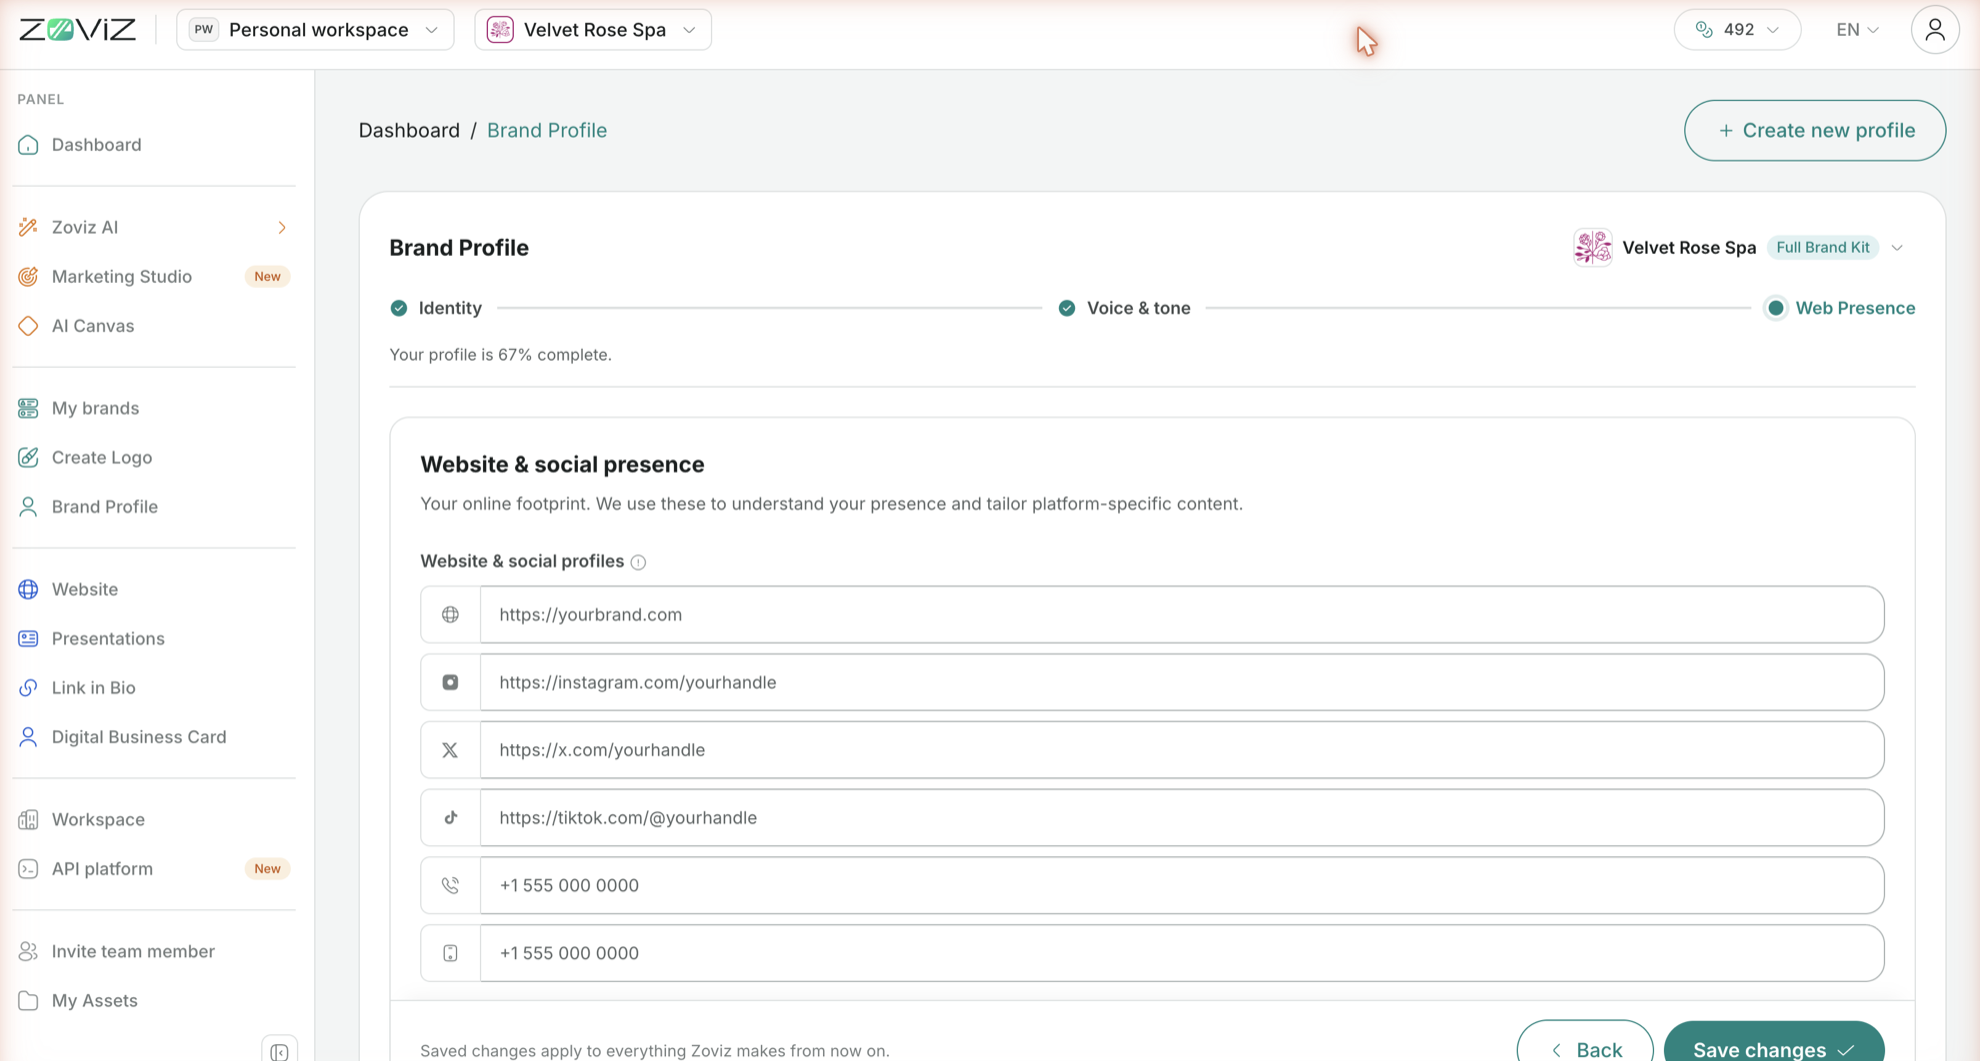Screen dimensions: 1980x1061
Task: Click the Zoviz AI wand icon
Action: [28, 227]
